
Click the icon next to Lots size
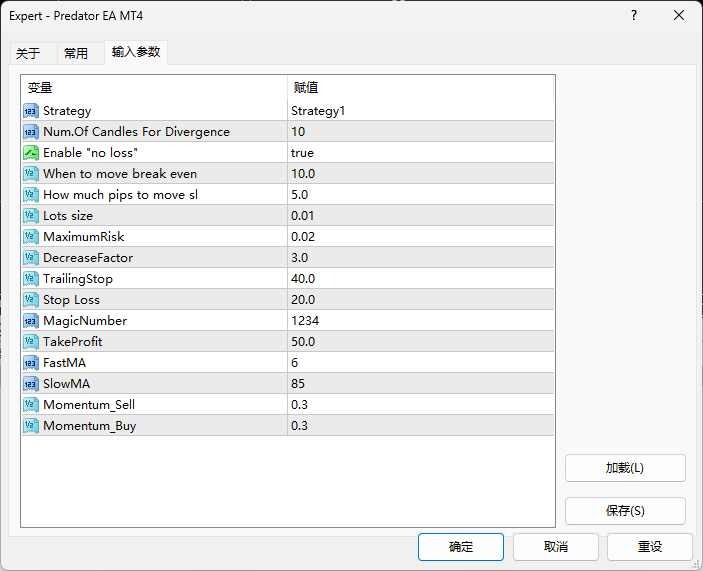pyautogui.click(x=31, y=216)
